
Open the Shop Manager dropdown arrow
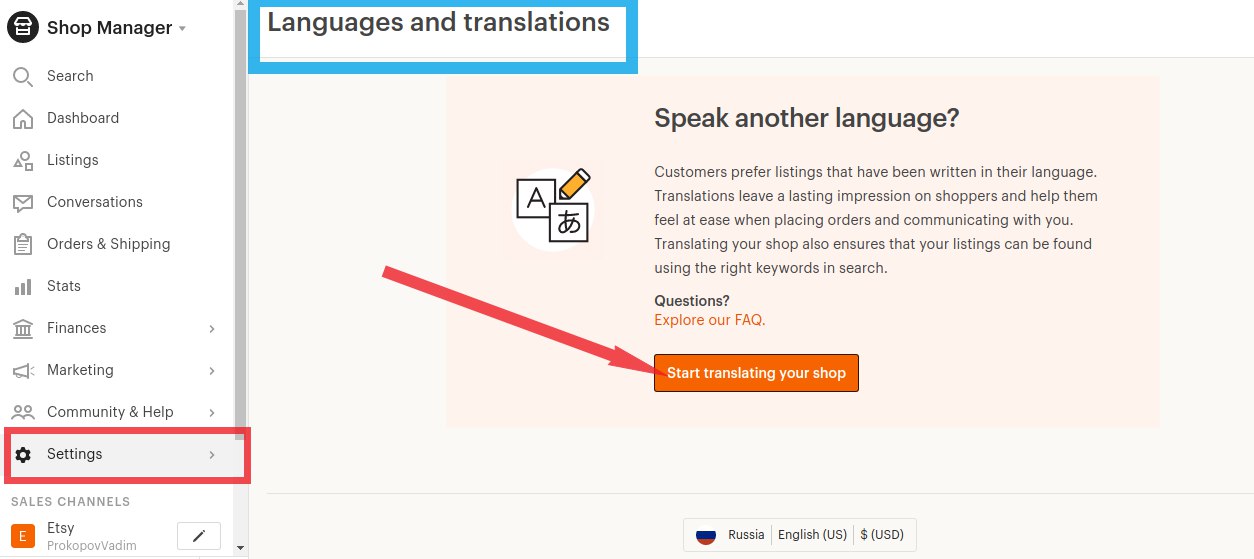182,29
